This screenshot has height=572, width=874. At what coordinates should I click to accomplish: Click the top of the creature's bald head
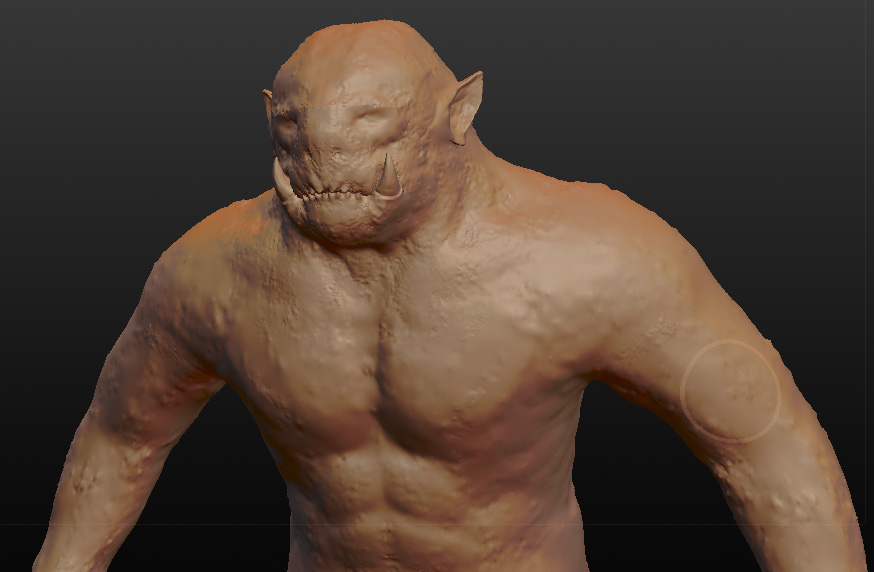click(350, 45)
